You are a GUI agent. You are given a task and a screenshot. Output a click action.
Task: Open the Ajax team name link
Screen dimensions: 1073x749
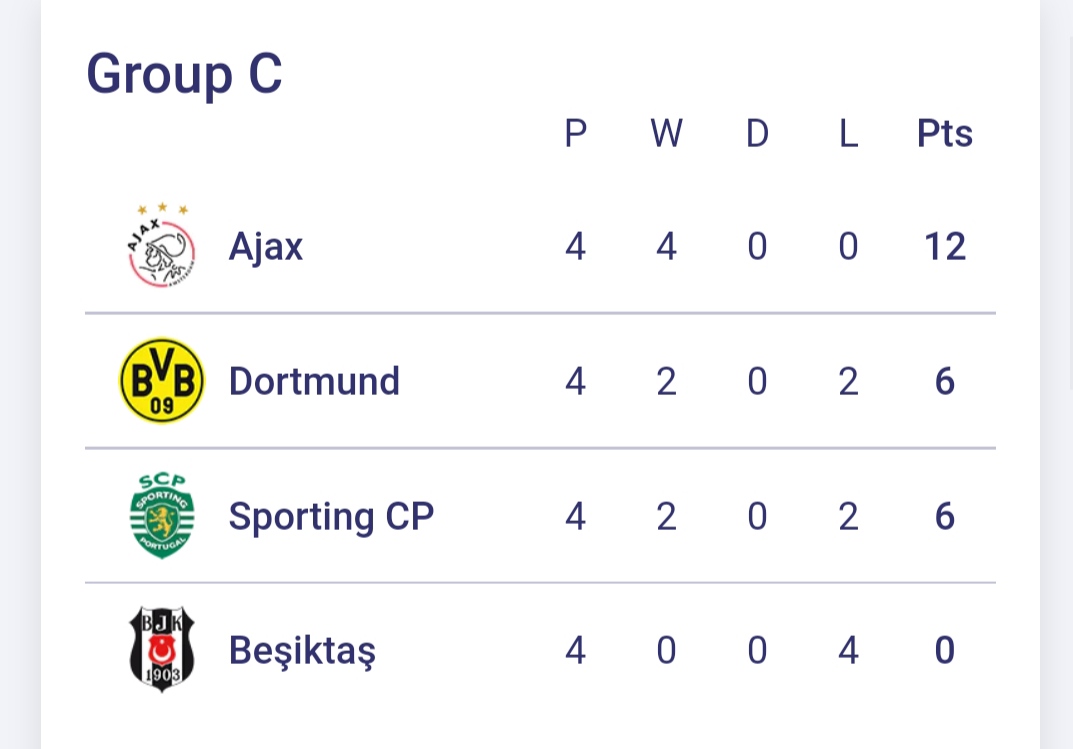pyautogui.click(x=265, y=246)
